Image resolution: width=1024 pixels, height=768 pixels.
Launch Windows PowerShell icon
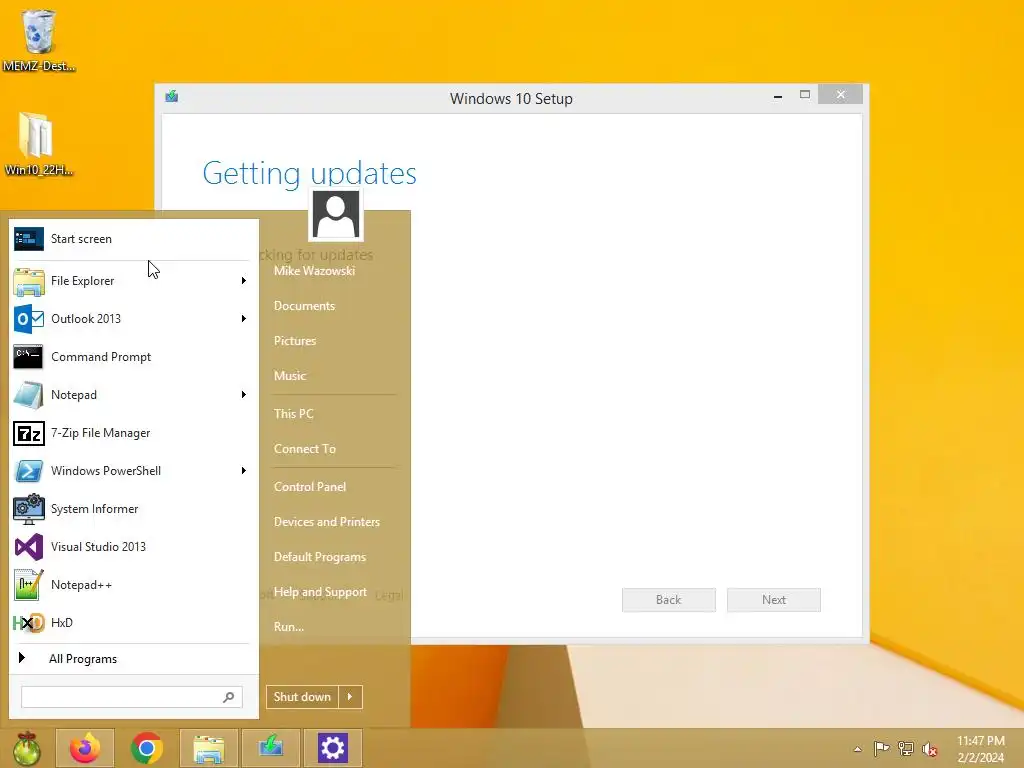click(29, 471)
